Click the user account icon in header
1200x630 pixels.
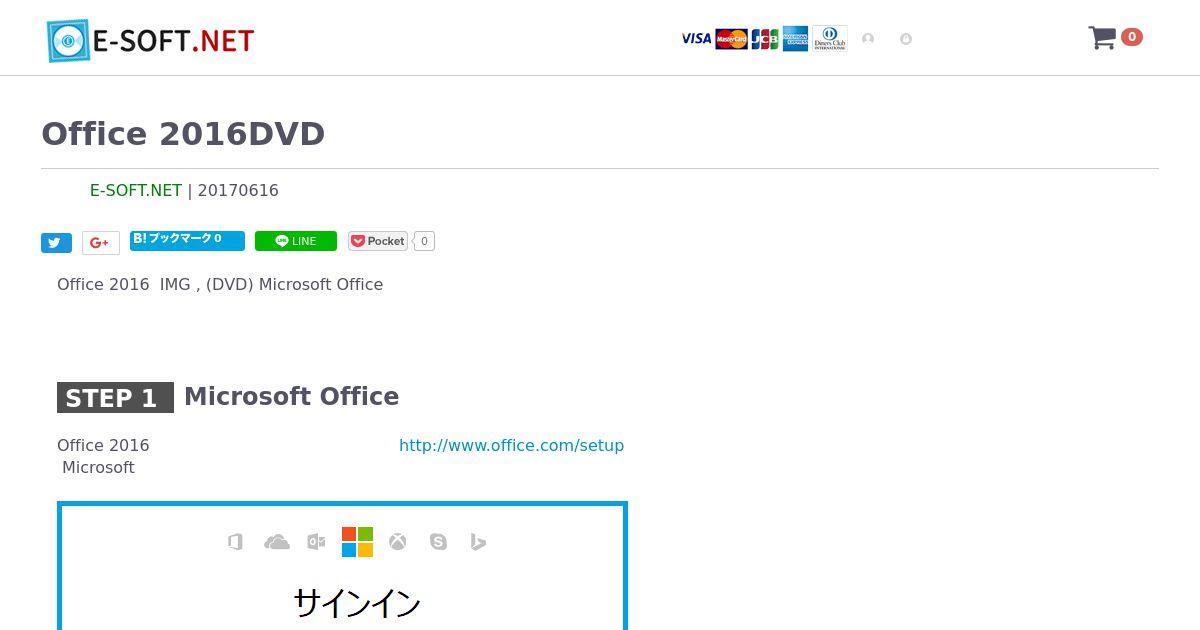pos(868,39)
